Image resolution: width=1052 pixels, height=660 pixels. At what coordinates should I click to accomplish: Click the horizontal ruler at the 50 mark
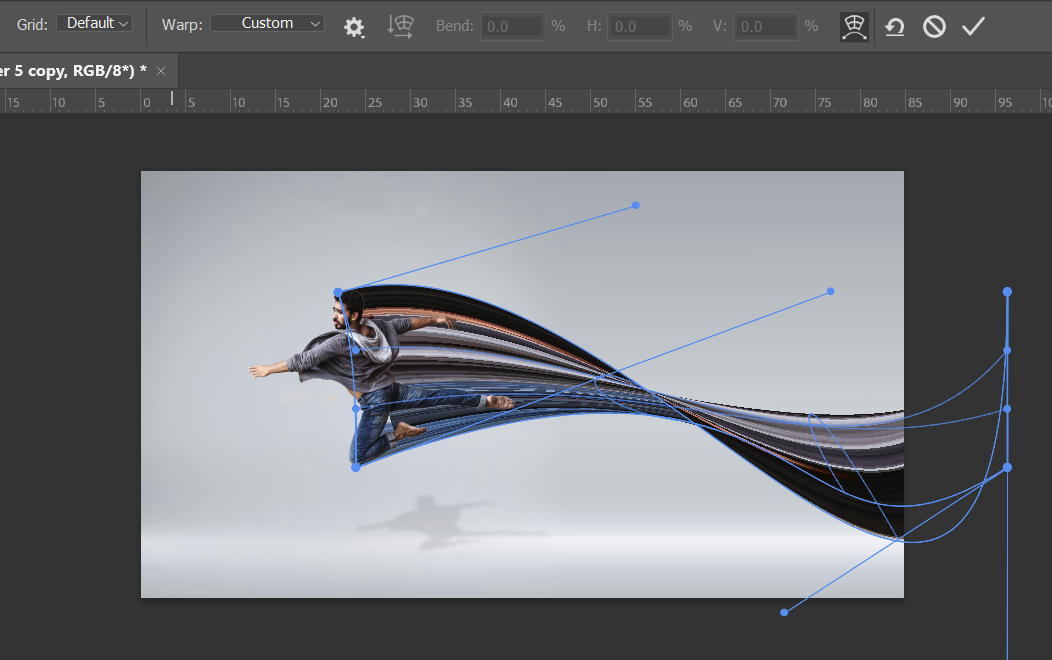(x=599, y=102)
